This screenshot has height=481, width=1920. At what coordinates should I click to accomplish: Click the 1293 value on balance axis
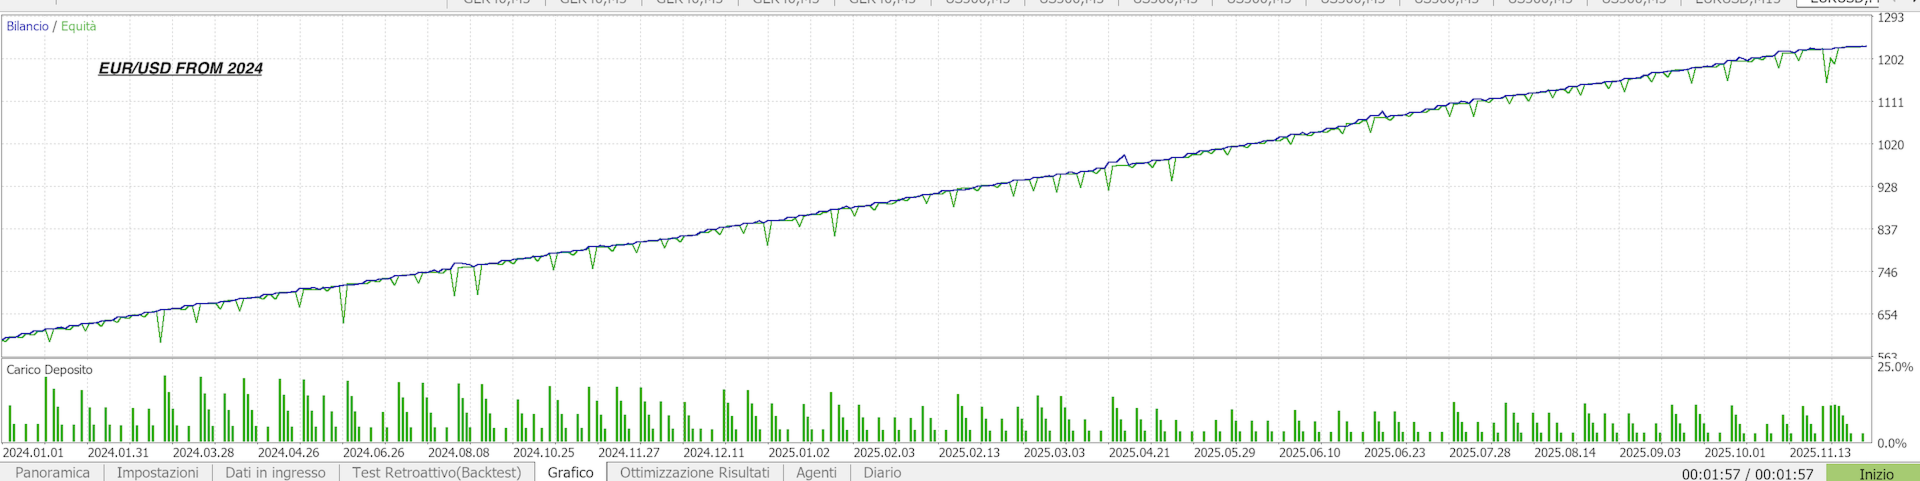pos(1890,18)
